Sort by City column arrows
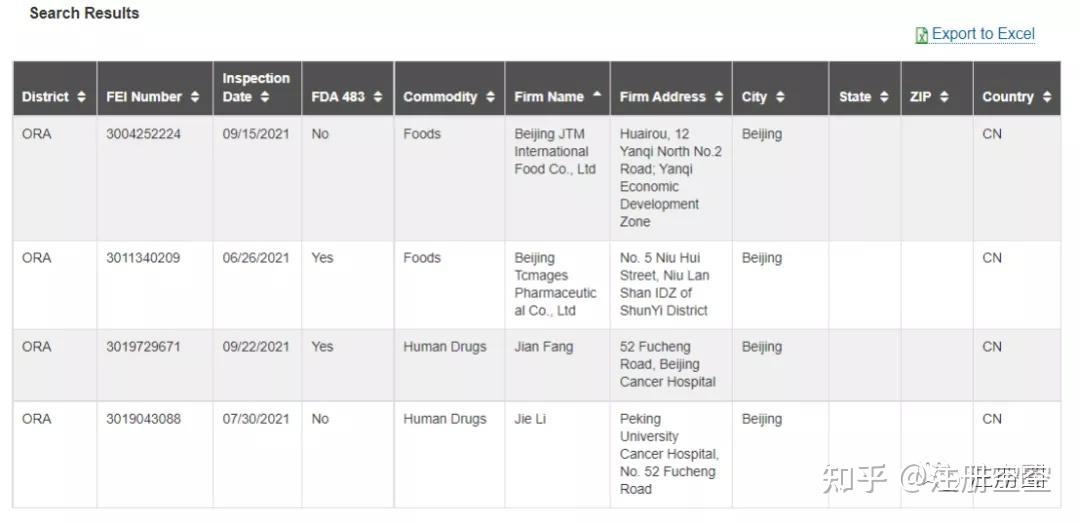This screenshot has width=1080, height=523. (x=780, y=97)
